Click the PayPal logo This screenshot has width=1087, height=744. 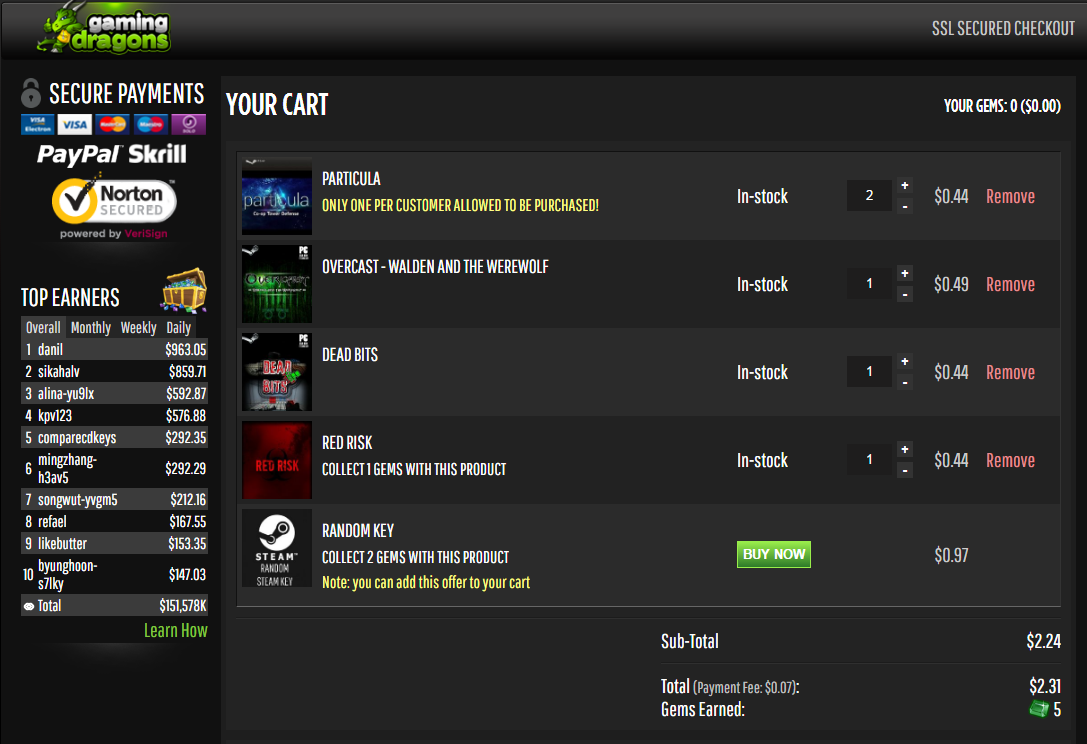tap(80, 155)
